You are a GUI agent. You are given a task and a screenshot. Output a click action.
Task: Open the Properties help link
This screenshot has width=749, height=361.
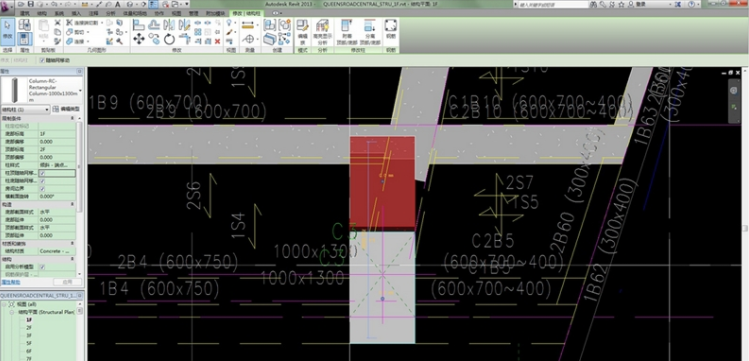(x=10, y=282)
